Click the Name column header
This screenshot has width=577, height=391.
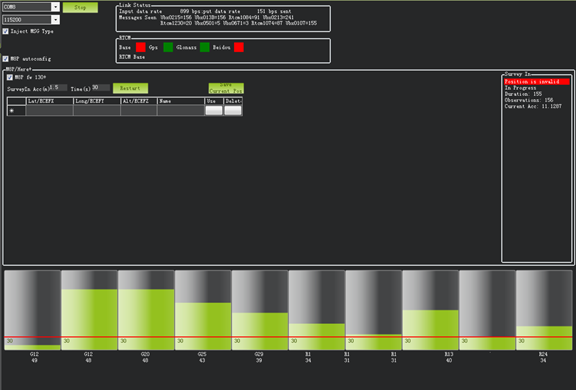click(181, 101)
